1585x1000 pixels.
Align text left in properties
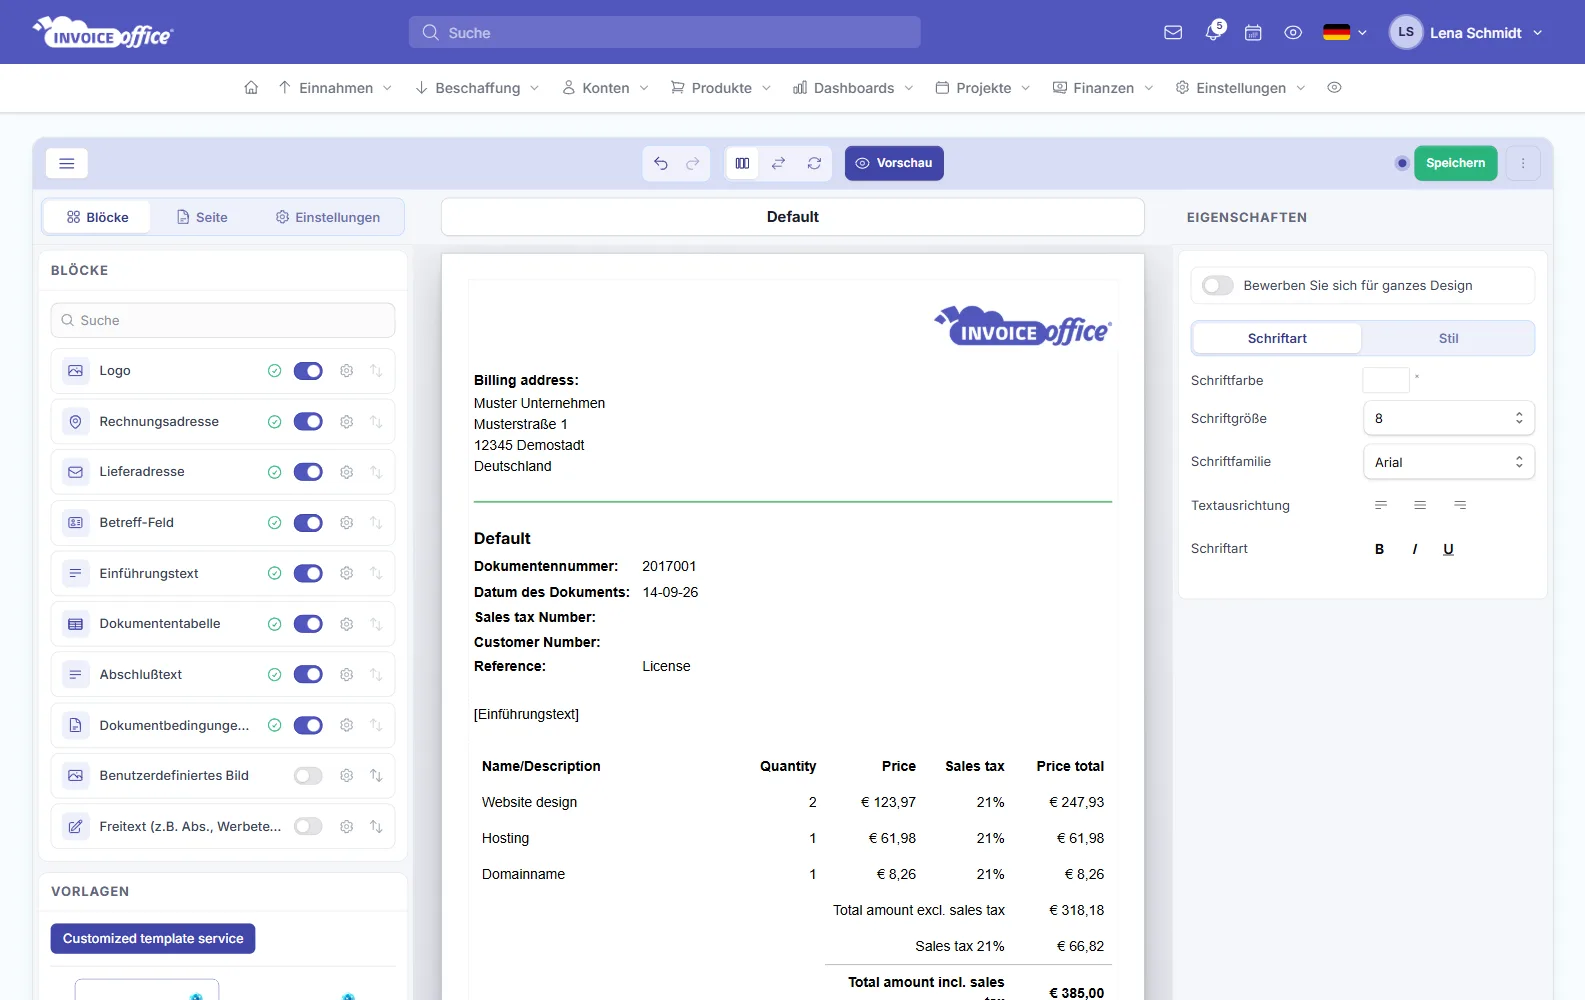click(x=1381, y=506)
